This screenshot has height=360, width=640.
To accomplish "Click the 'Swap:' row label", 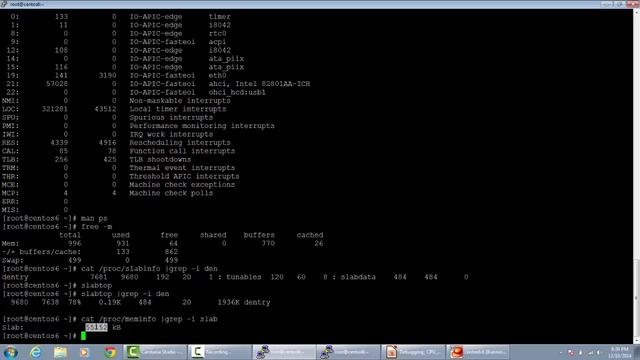I will pos(13,260).
